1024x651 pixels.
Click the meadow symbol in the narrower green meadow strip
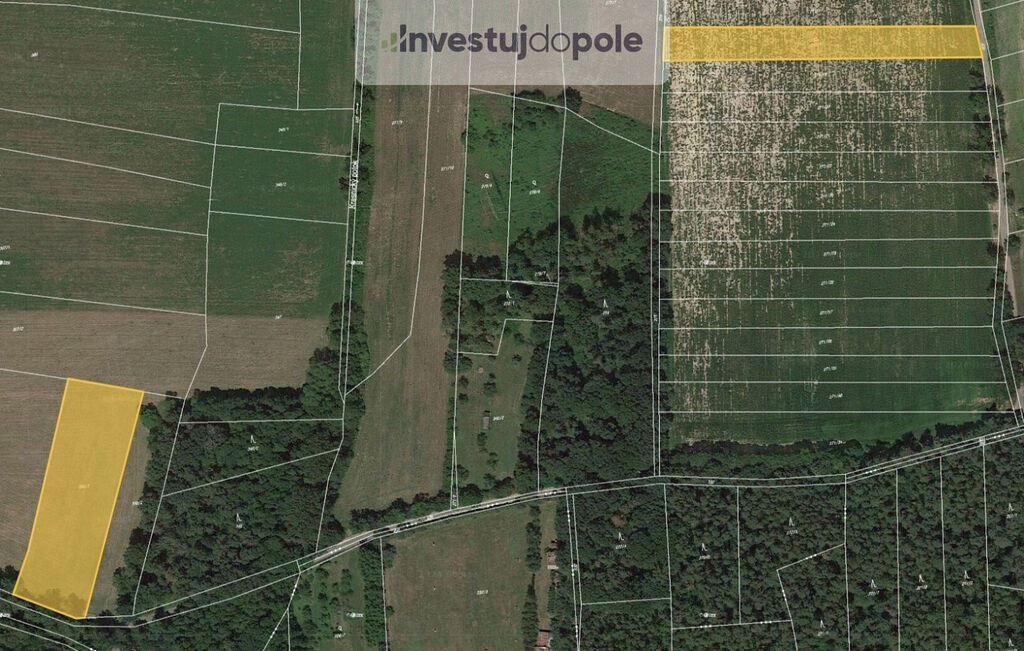tap(487, 176)
